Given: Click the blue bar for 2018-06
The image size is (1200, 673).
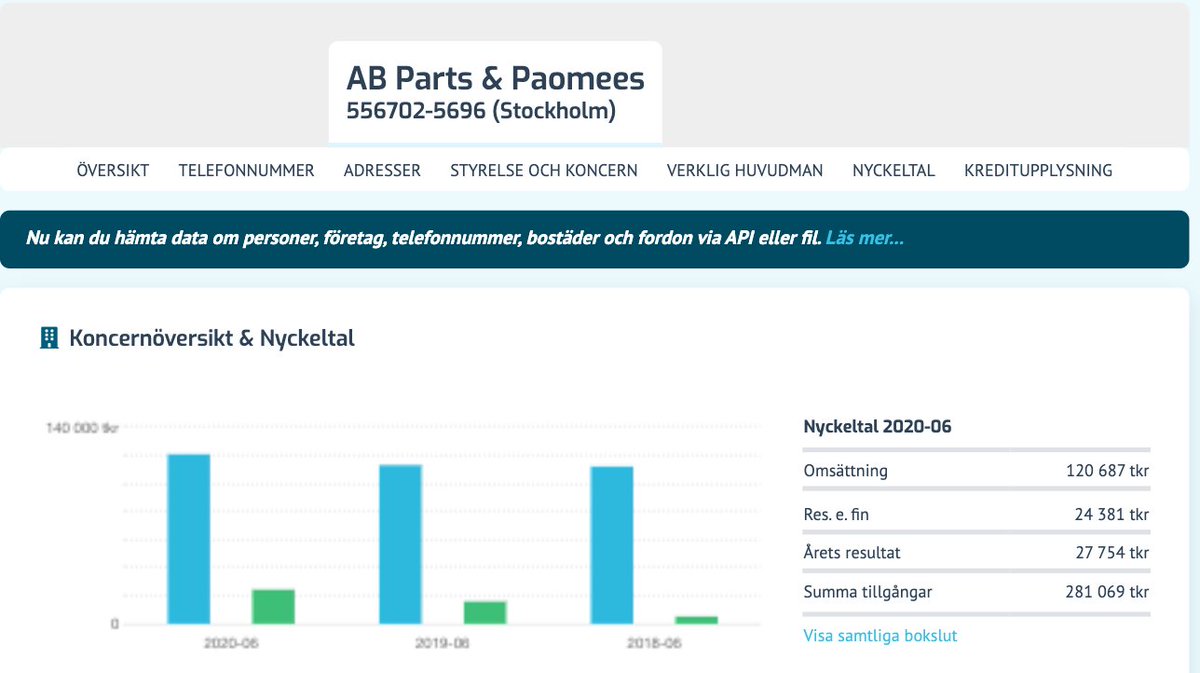Looking at the screenshot, I should pos(612,546).
